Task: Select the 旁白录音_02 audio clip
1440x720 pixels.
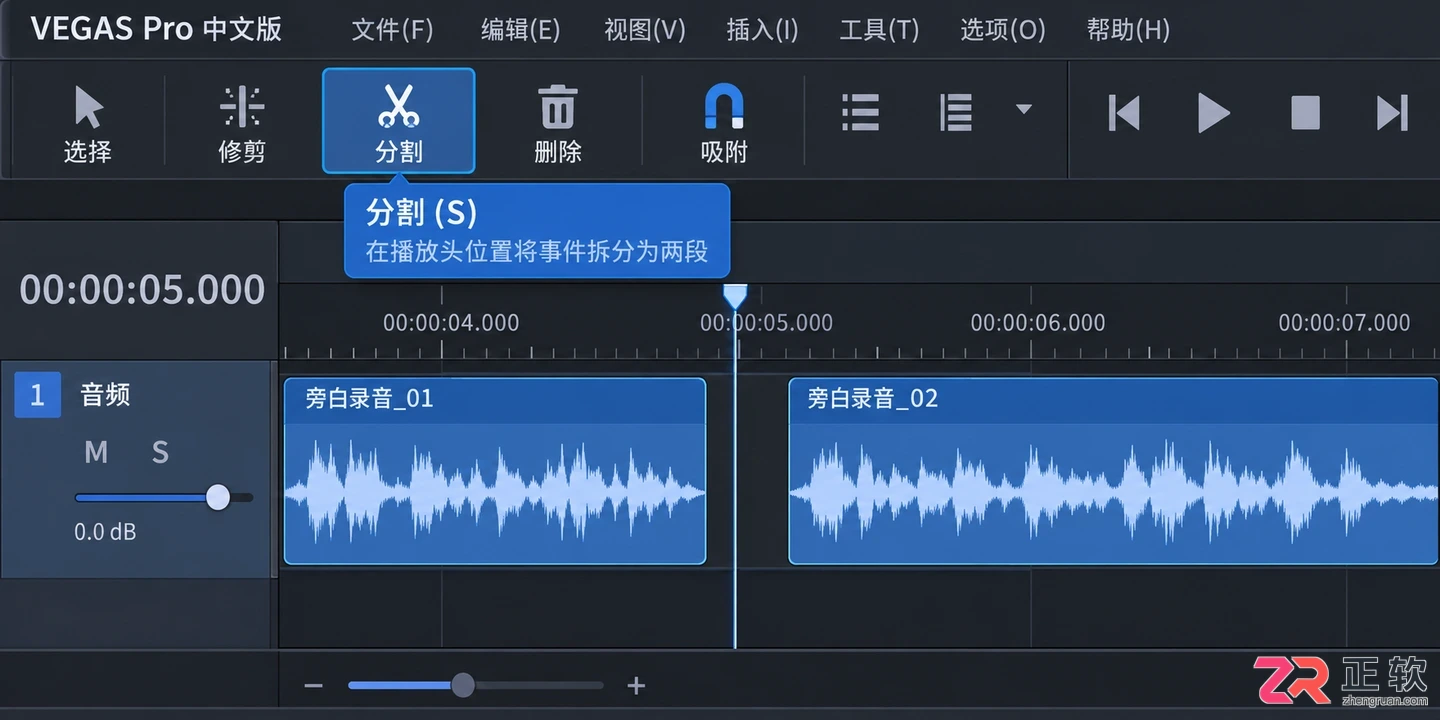Action: click(1114, 471)
